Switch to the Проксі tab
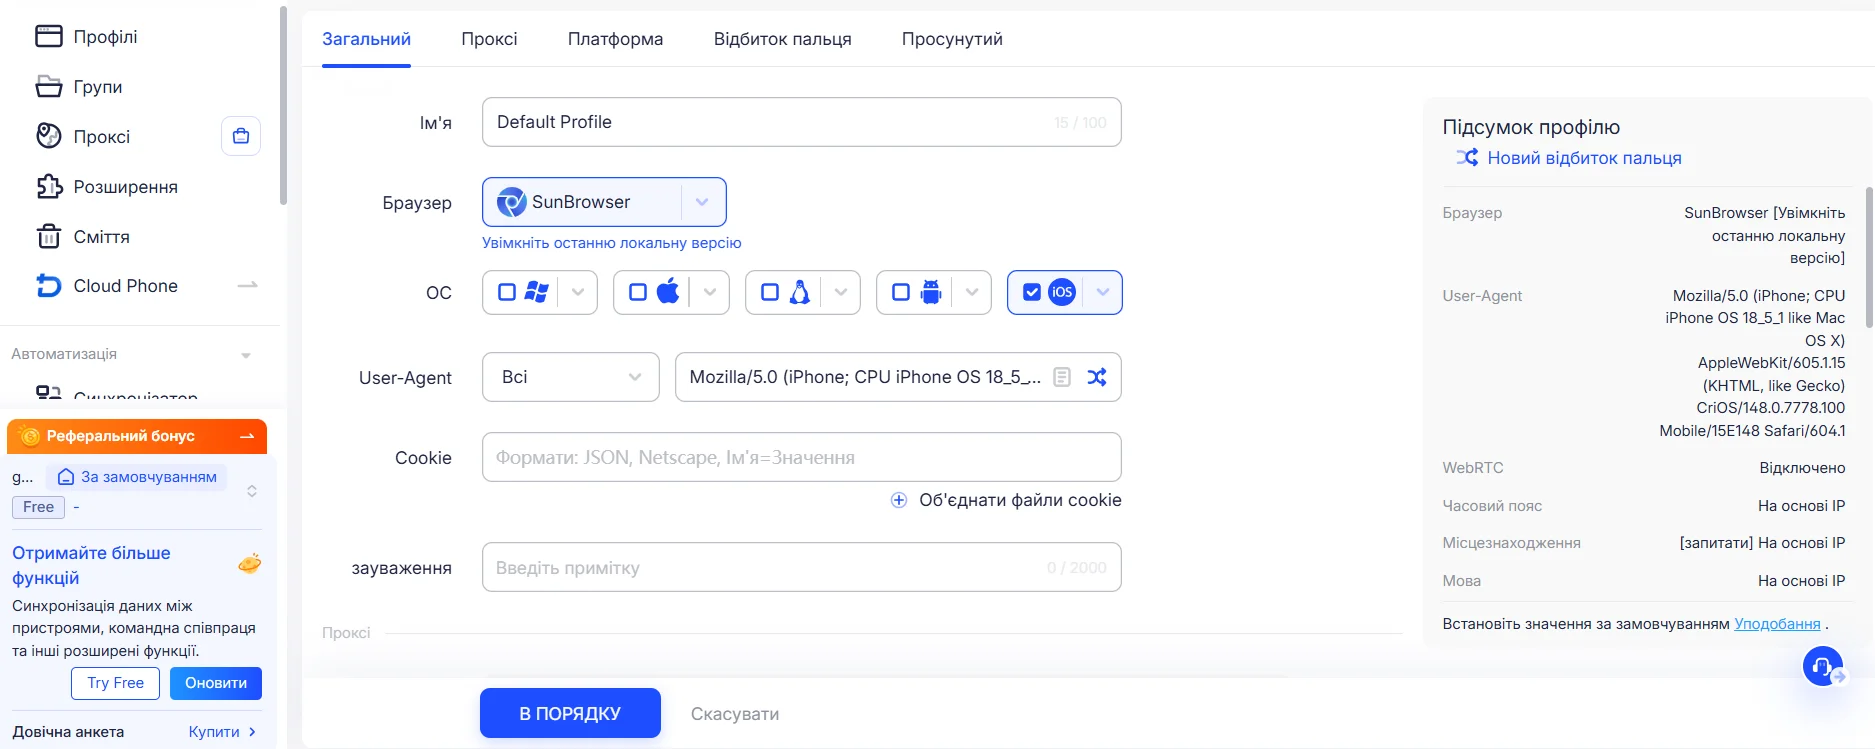Screen dimensions: 1875x749 pos(489,39)
